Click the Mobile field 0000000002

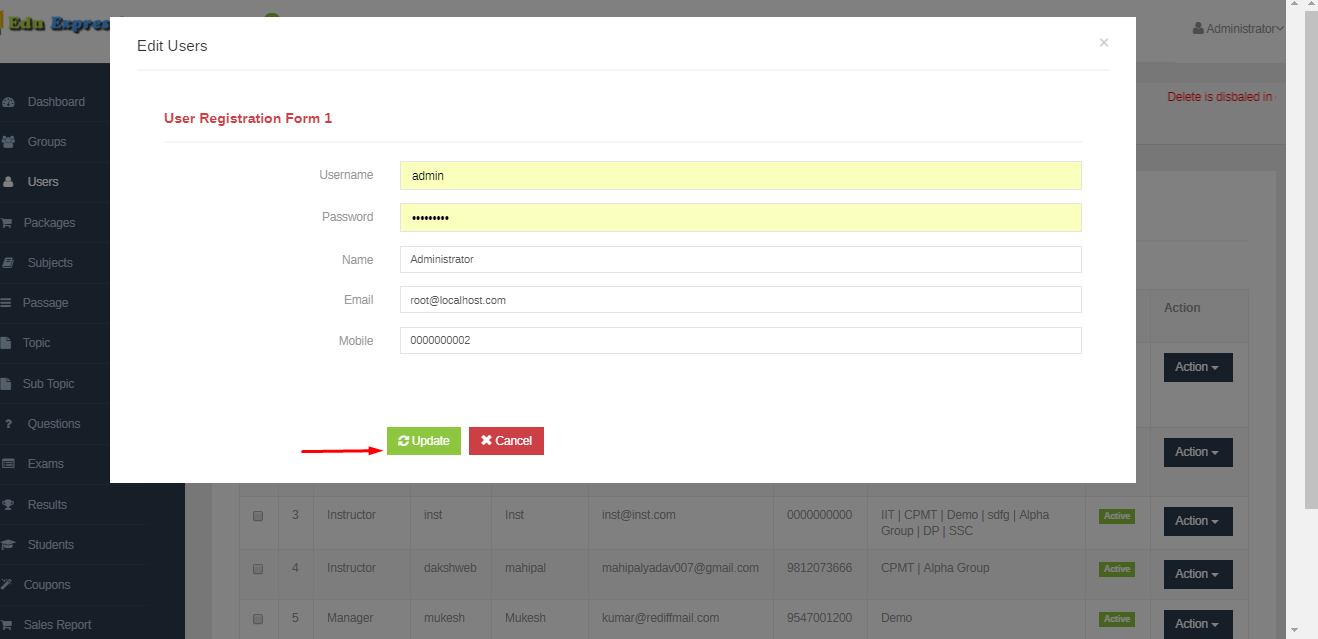[x=741, y=340]
